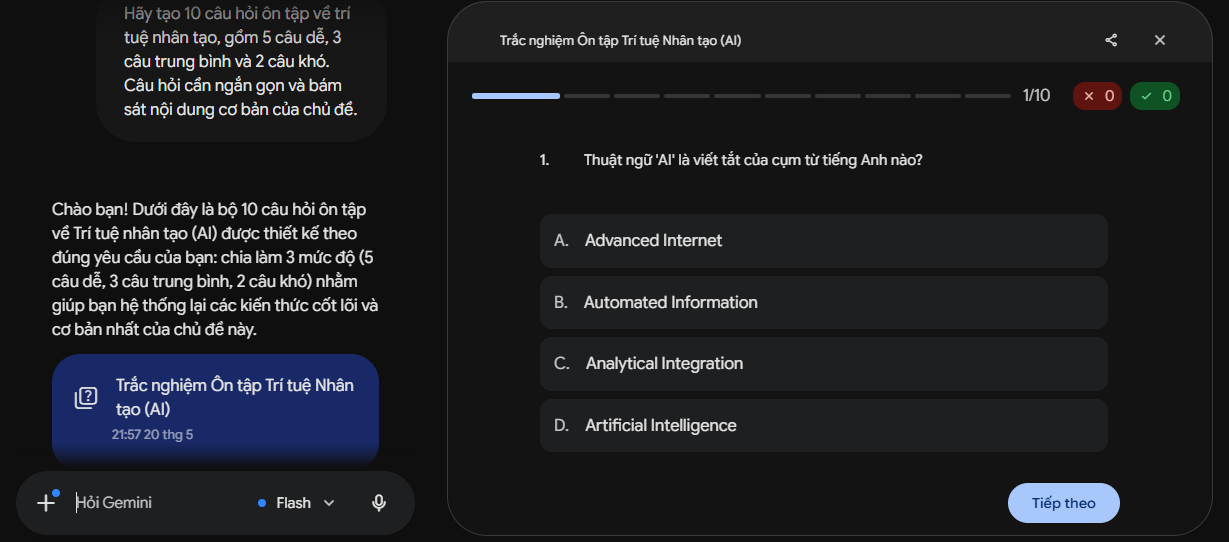The height and width of the screenshot is (542, 1229).
Task: Focus the Hỏi Gemini input field
Action: [160, 503]
